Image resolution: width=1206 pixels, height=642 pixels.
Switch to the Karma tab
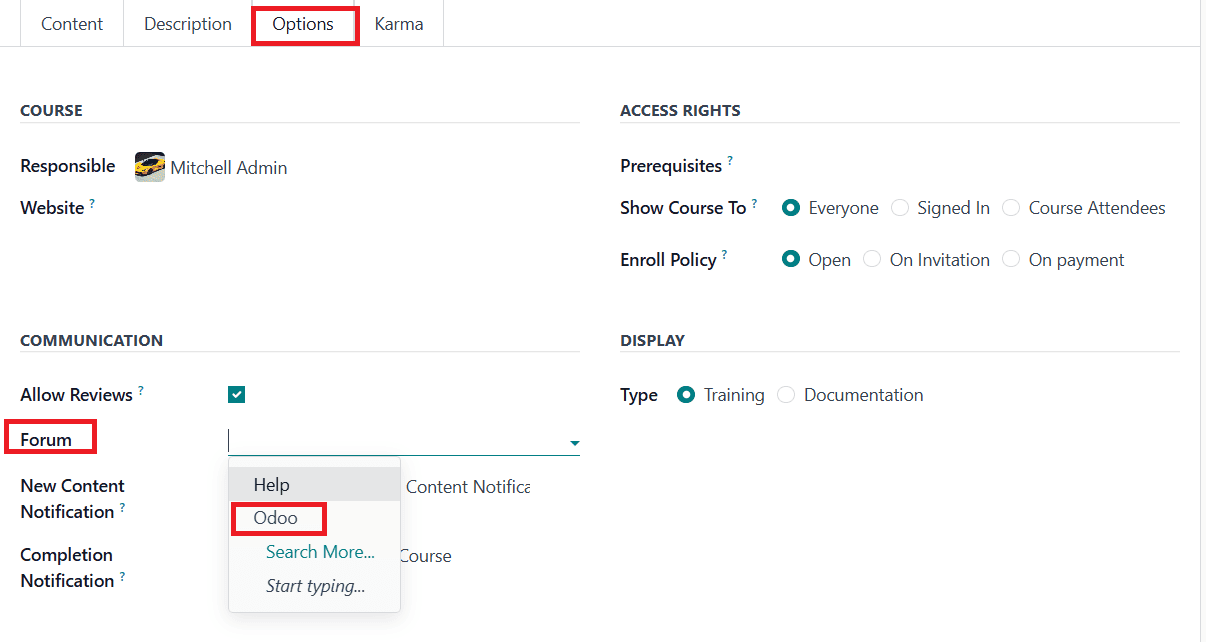[x=398, y=24]
